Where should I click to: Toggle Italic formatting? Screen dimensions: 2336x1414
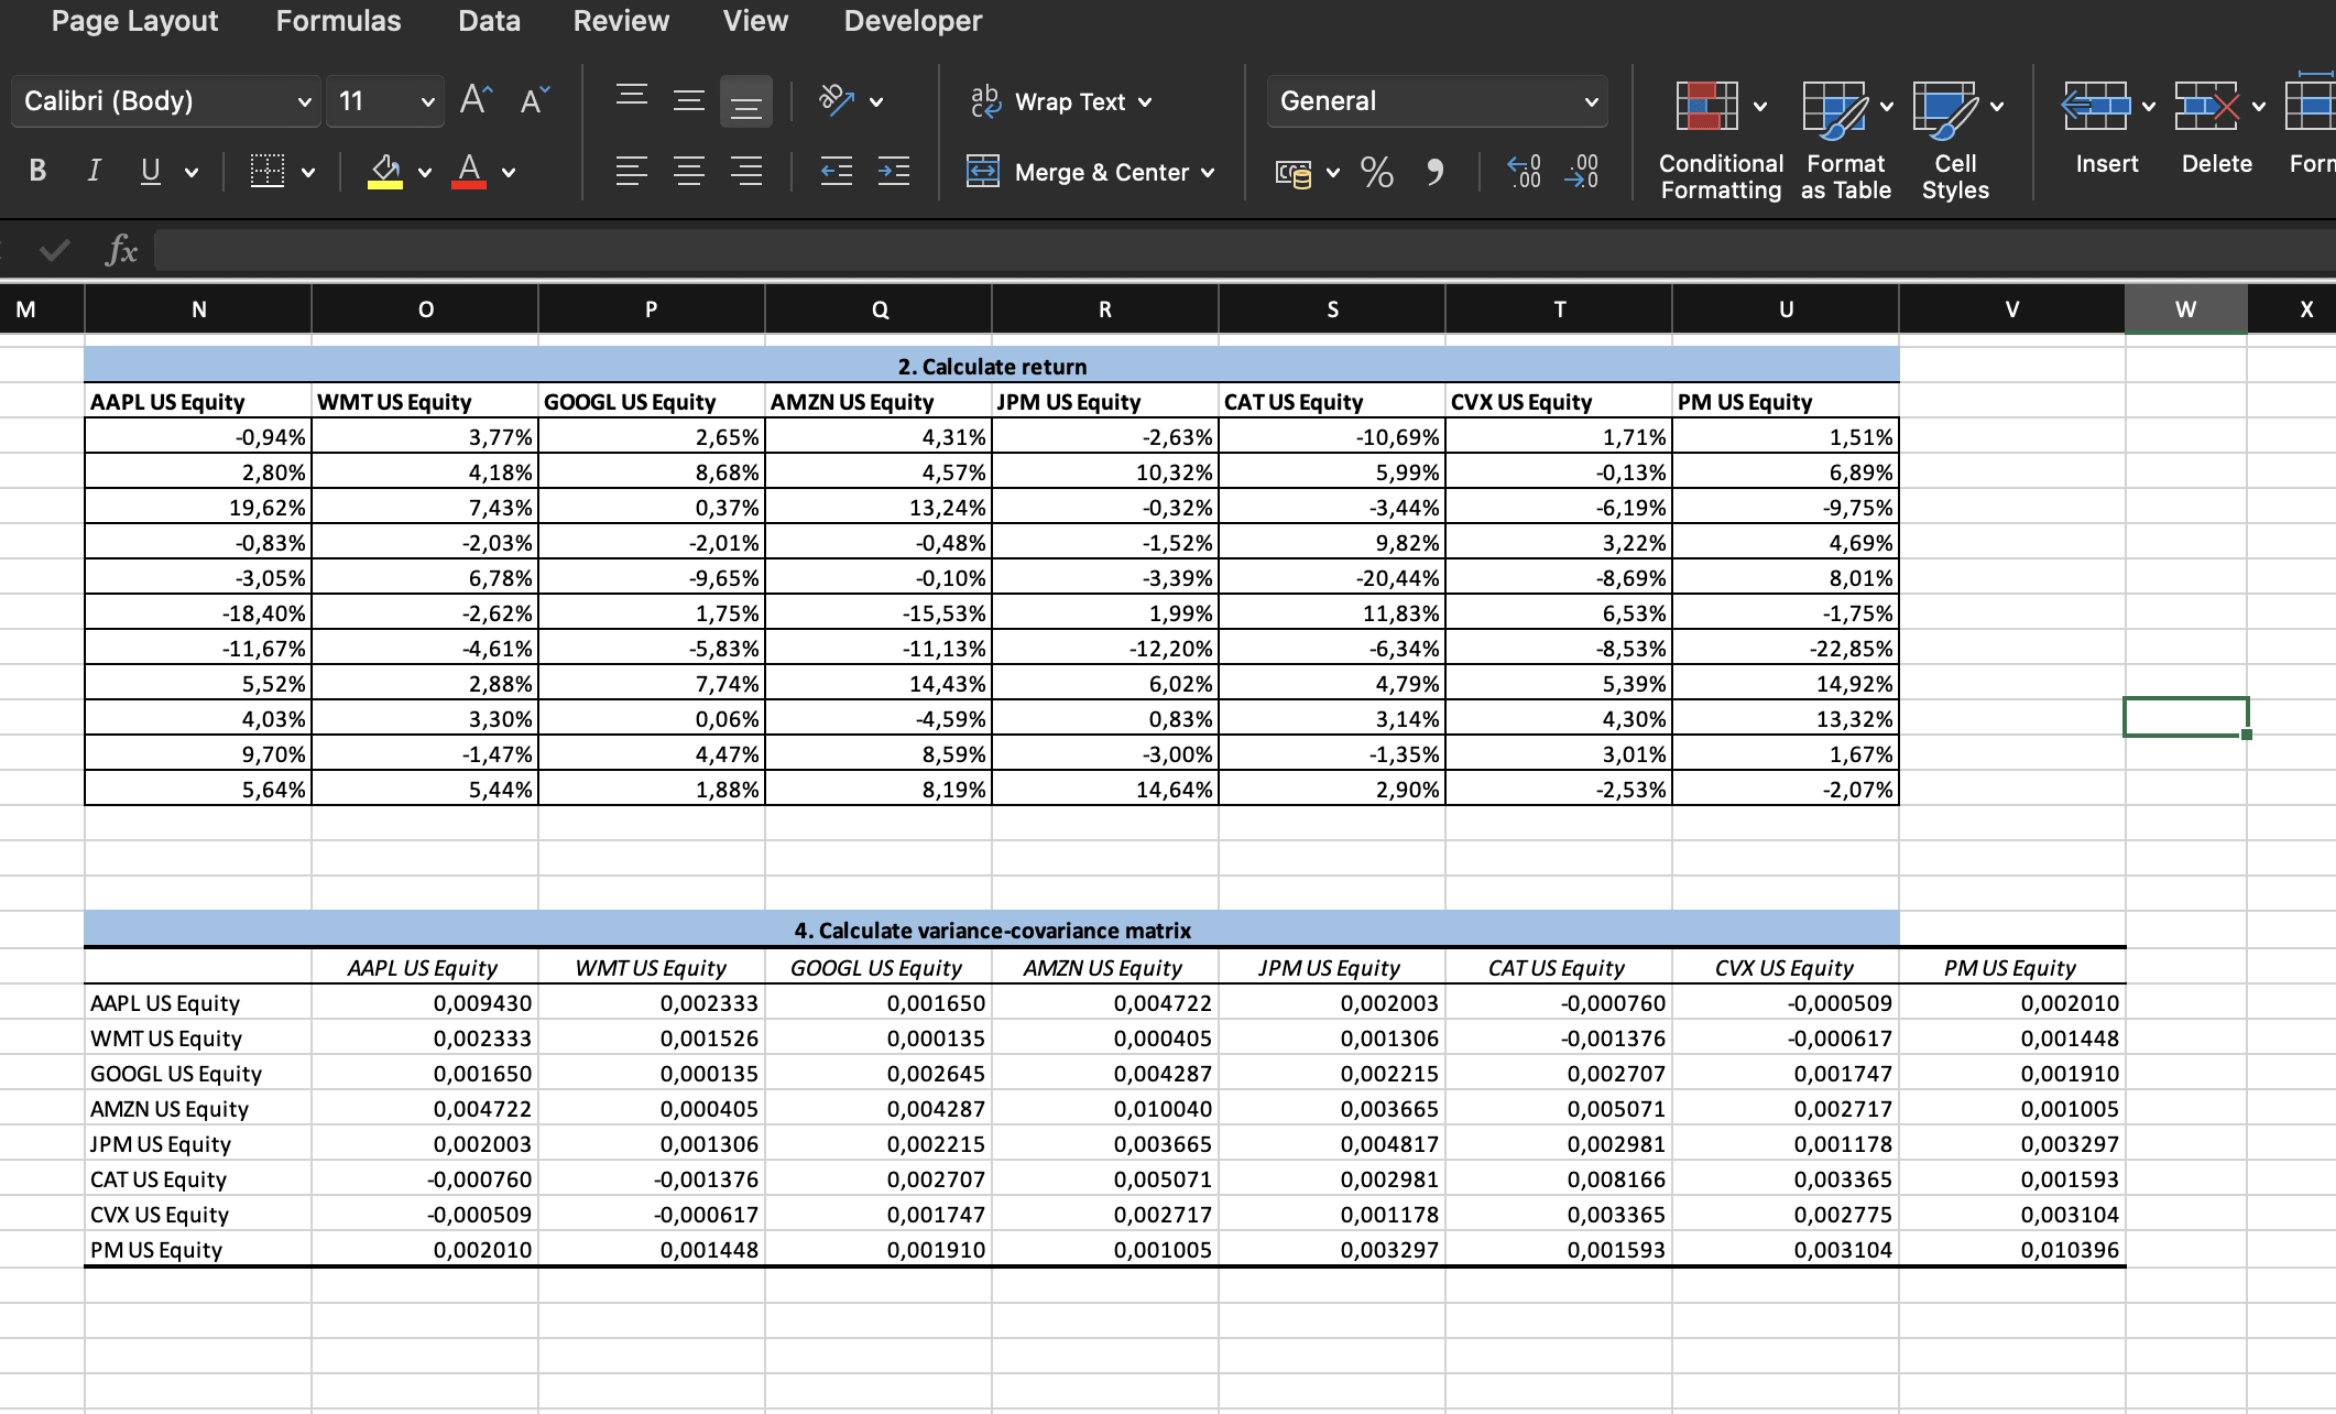pyautogui.click(x=93, y=171)
